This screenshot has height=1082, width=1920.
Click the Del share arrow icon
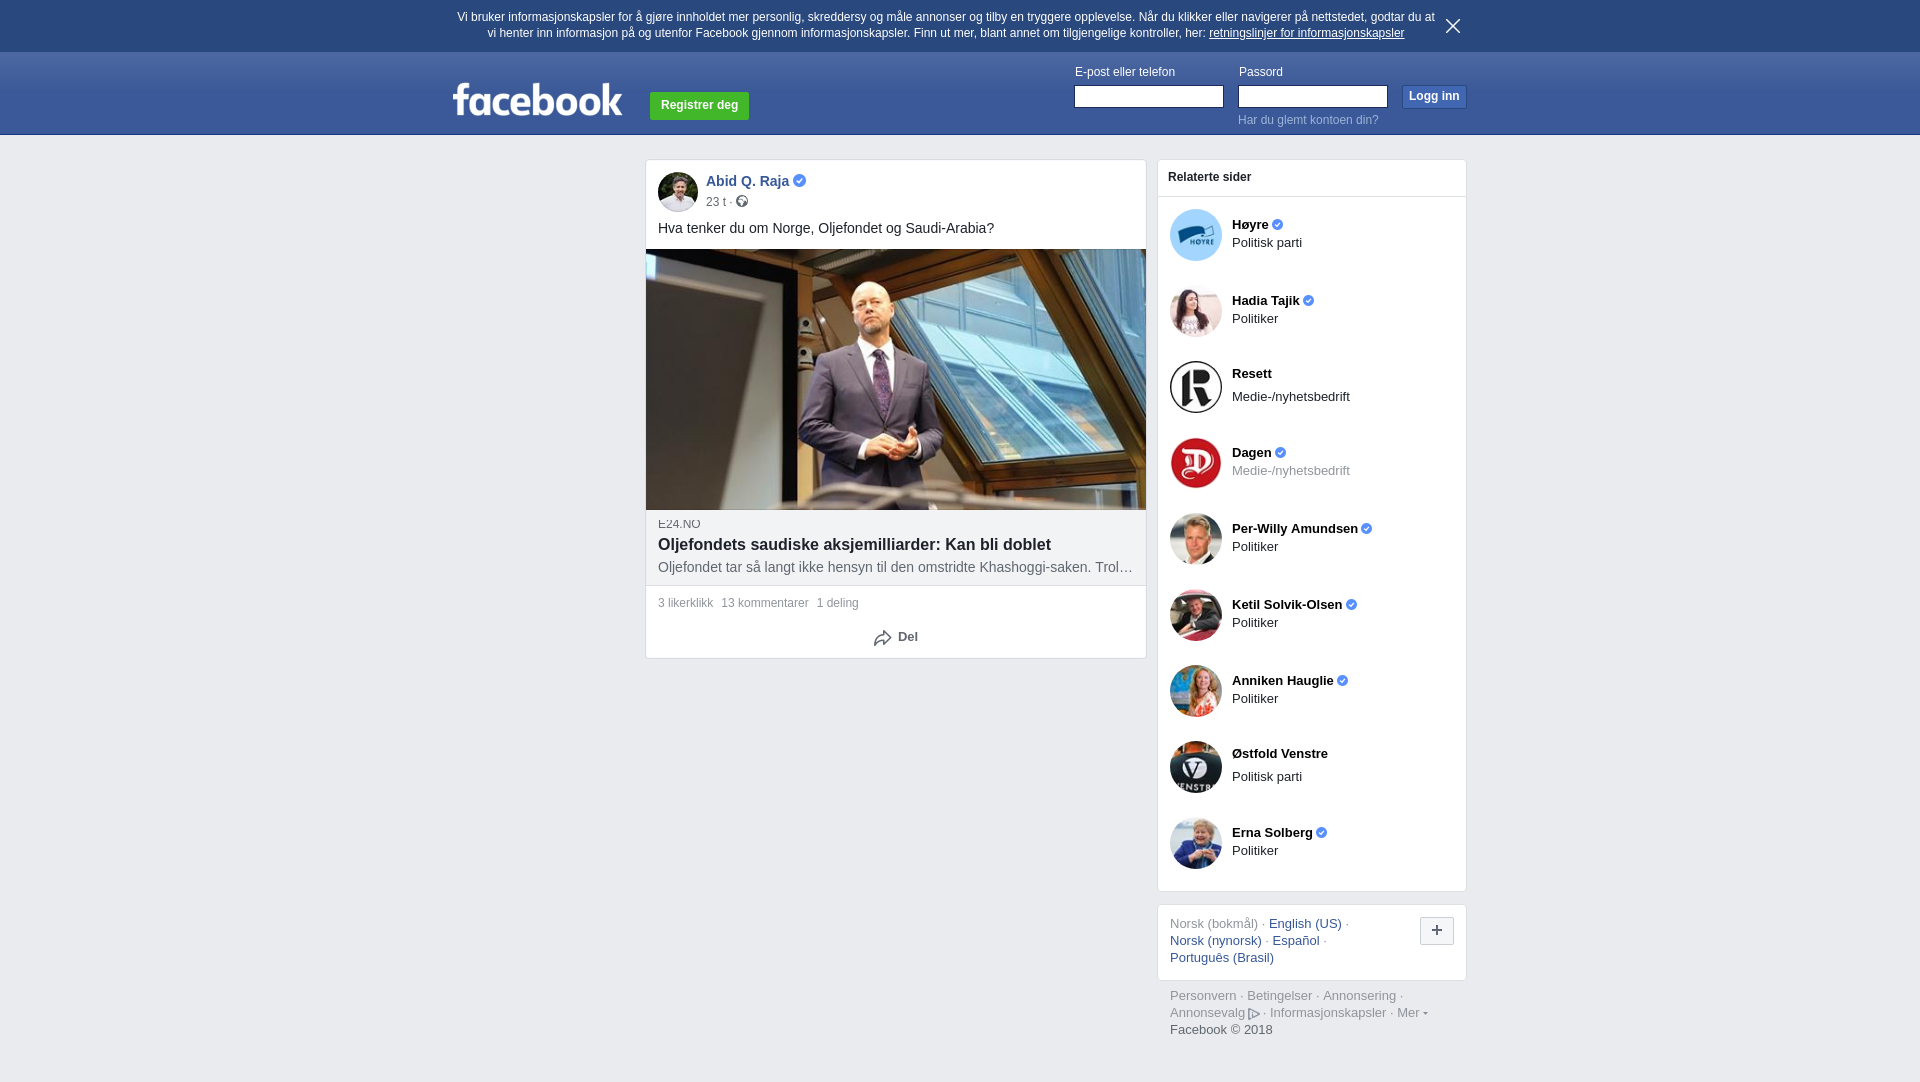click(x=882, y=638)
